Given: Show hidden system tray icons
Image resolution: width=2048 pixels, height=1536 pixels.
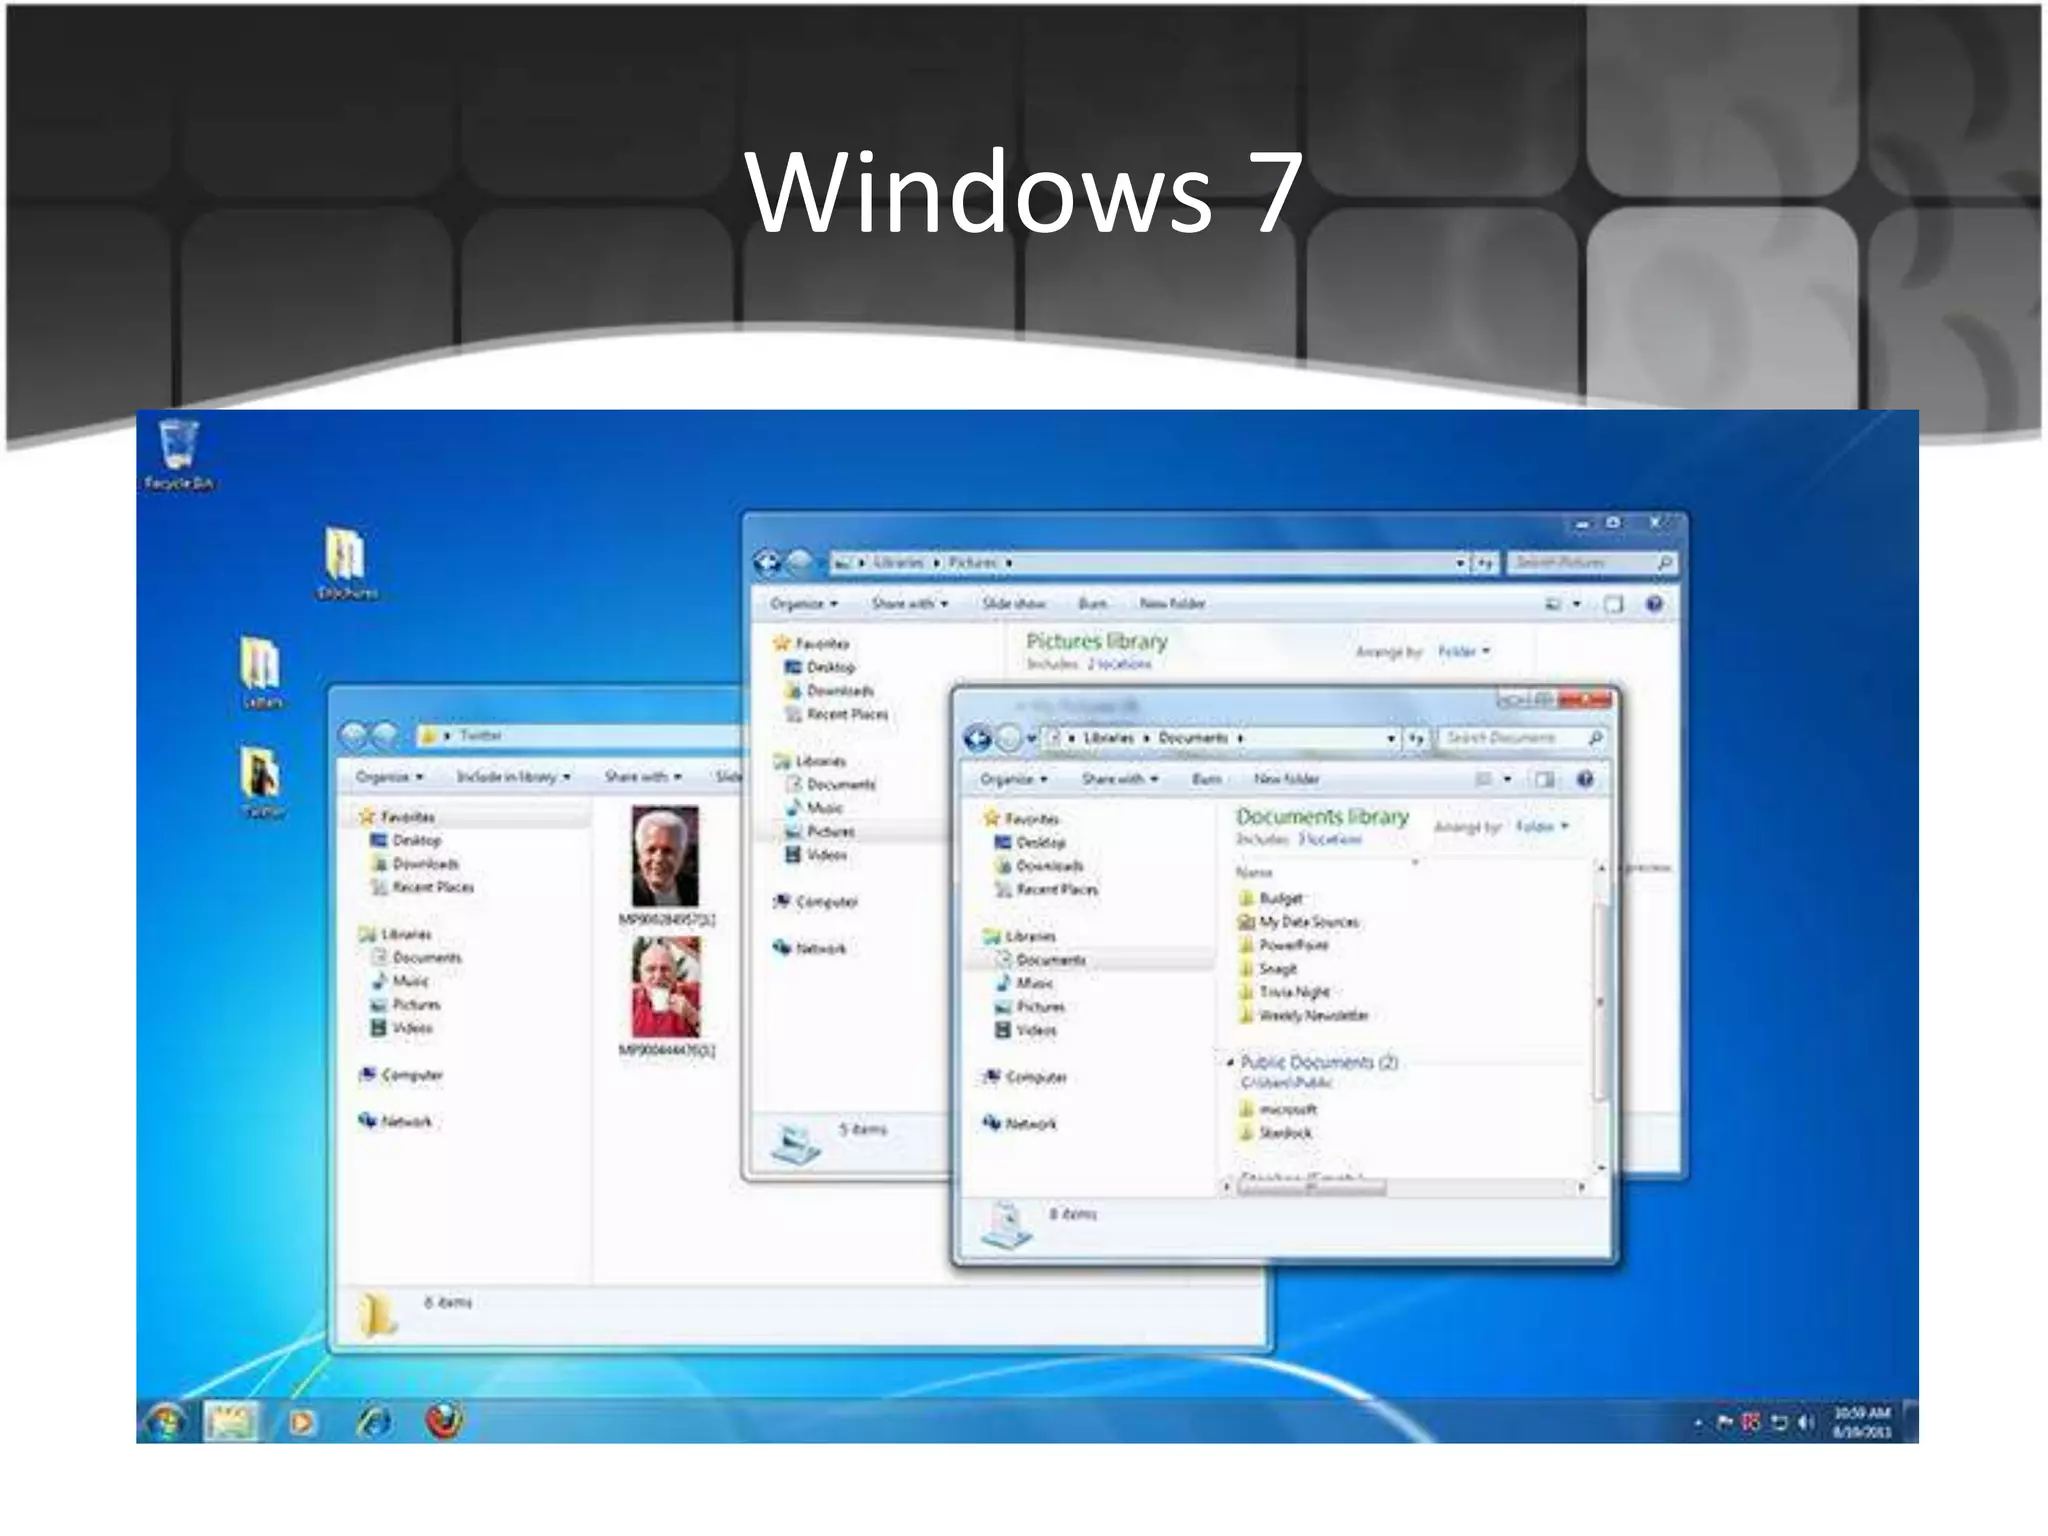Looking at the screenshot, I should tap(1698, 1423).
